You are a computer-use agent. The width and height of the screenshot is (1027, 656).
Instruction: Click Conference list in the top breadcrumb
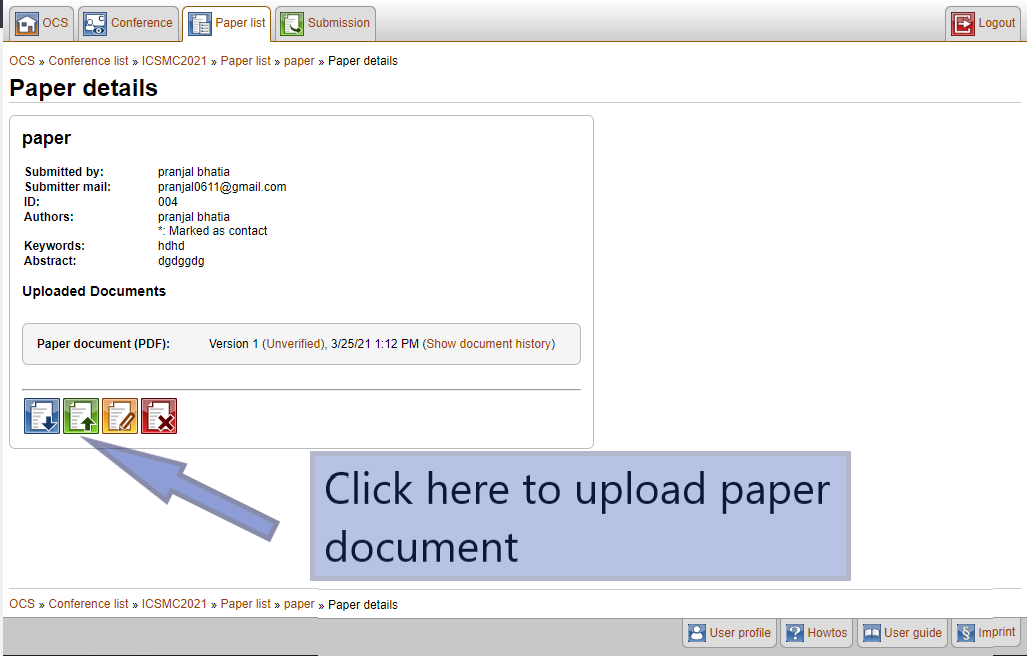tap(88, 61)
